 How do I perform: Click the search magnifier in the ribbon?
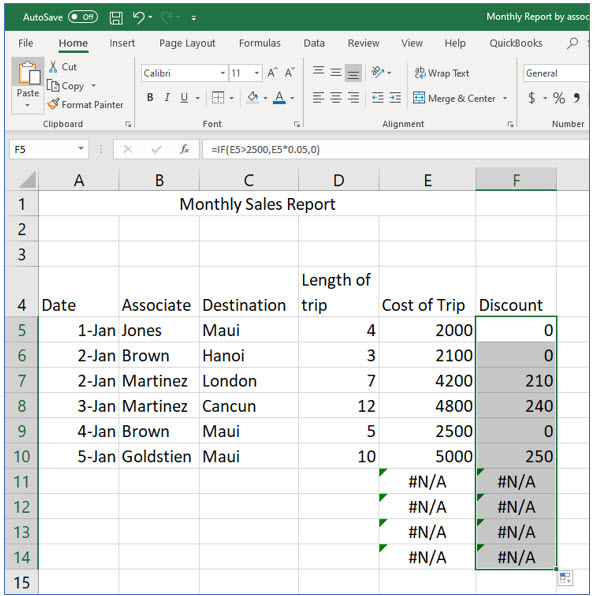572,43
